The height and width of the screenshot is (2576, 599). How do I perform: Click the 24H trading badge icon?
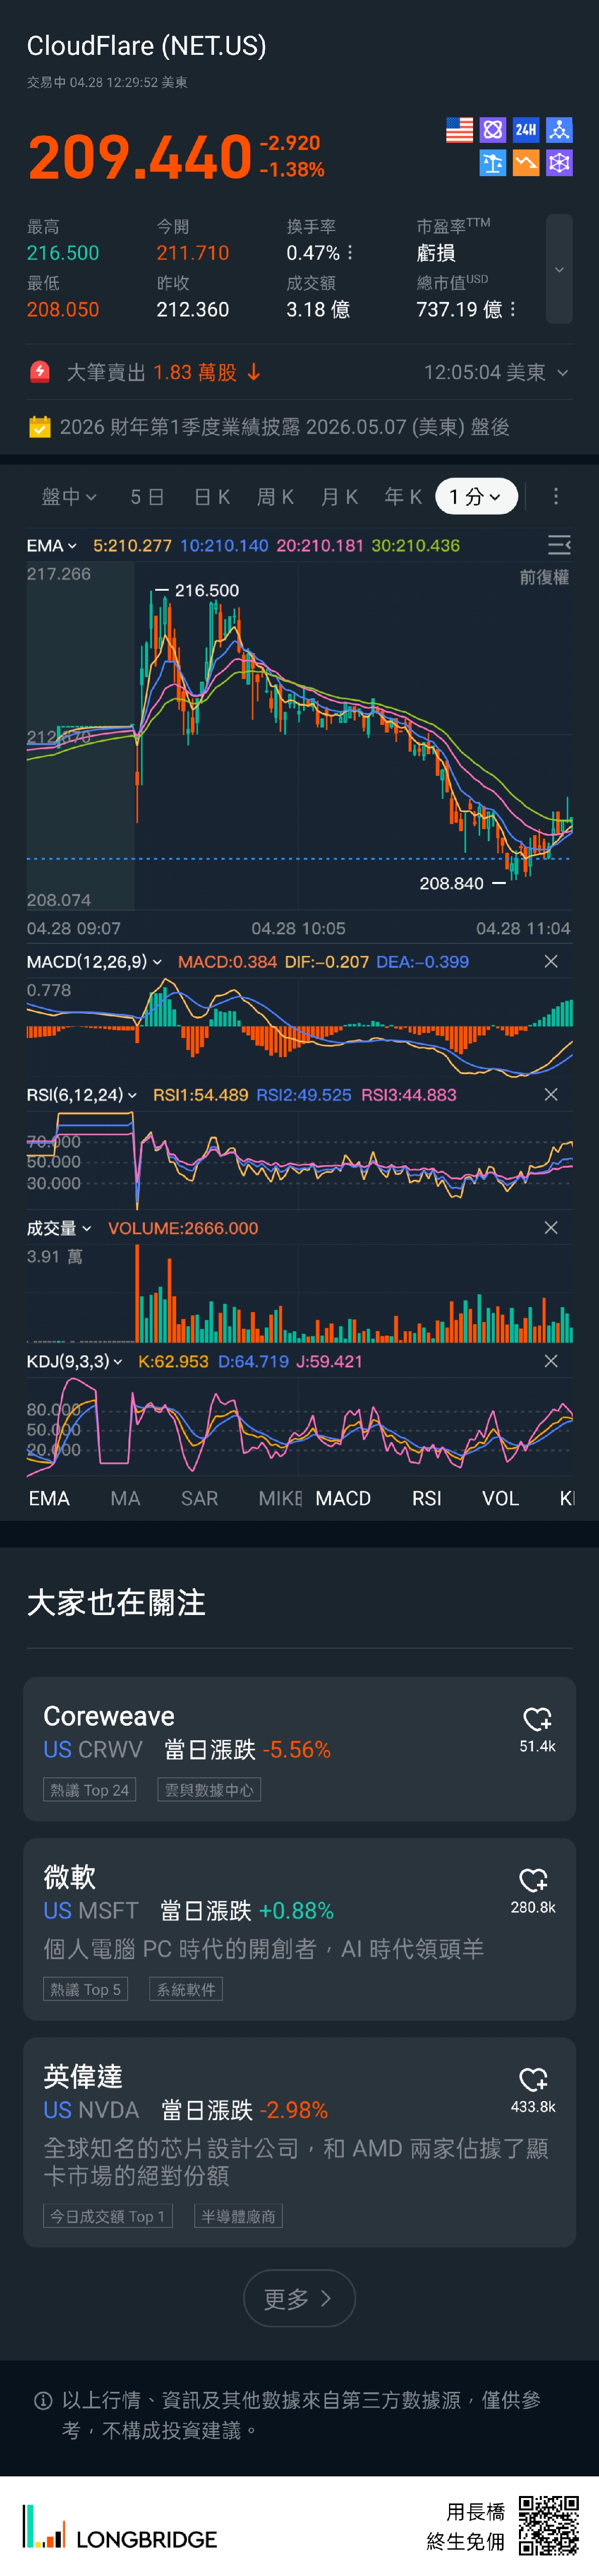(x=526, y=130)
